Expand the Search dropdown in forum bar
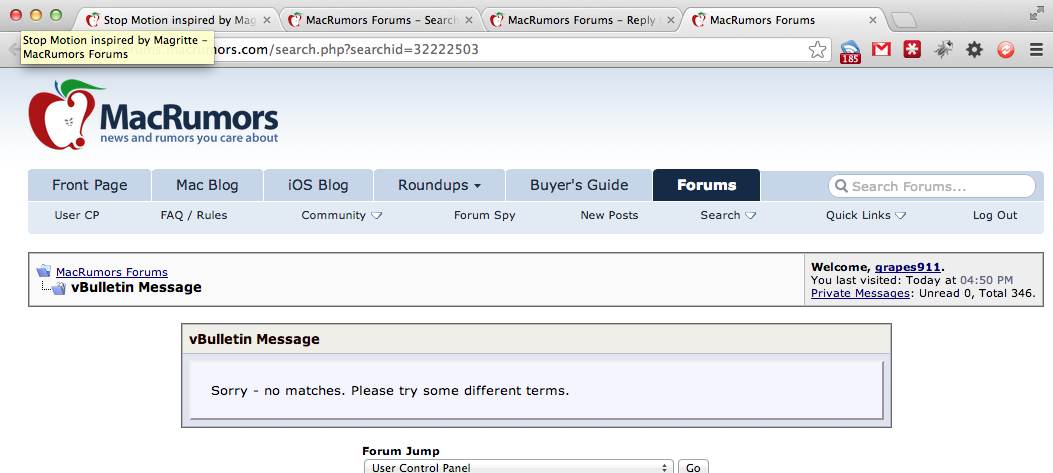The image size is (1053, 473). pos(728,216)
